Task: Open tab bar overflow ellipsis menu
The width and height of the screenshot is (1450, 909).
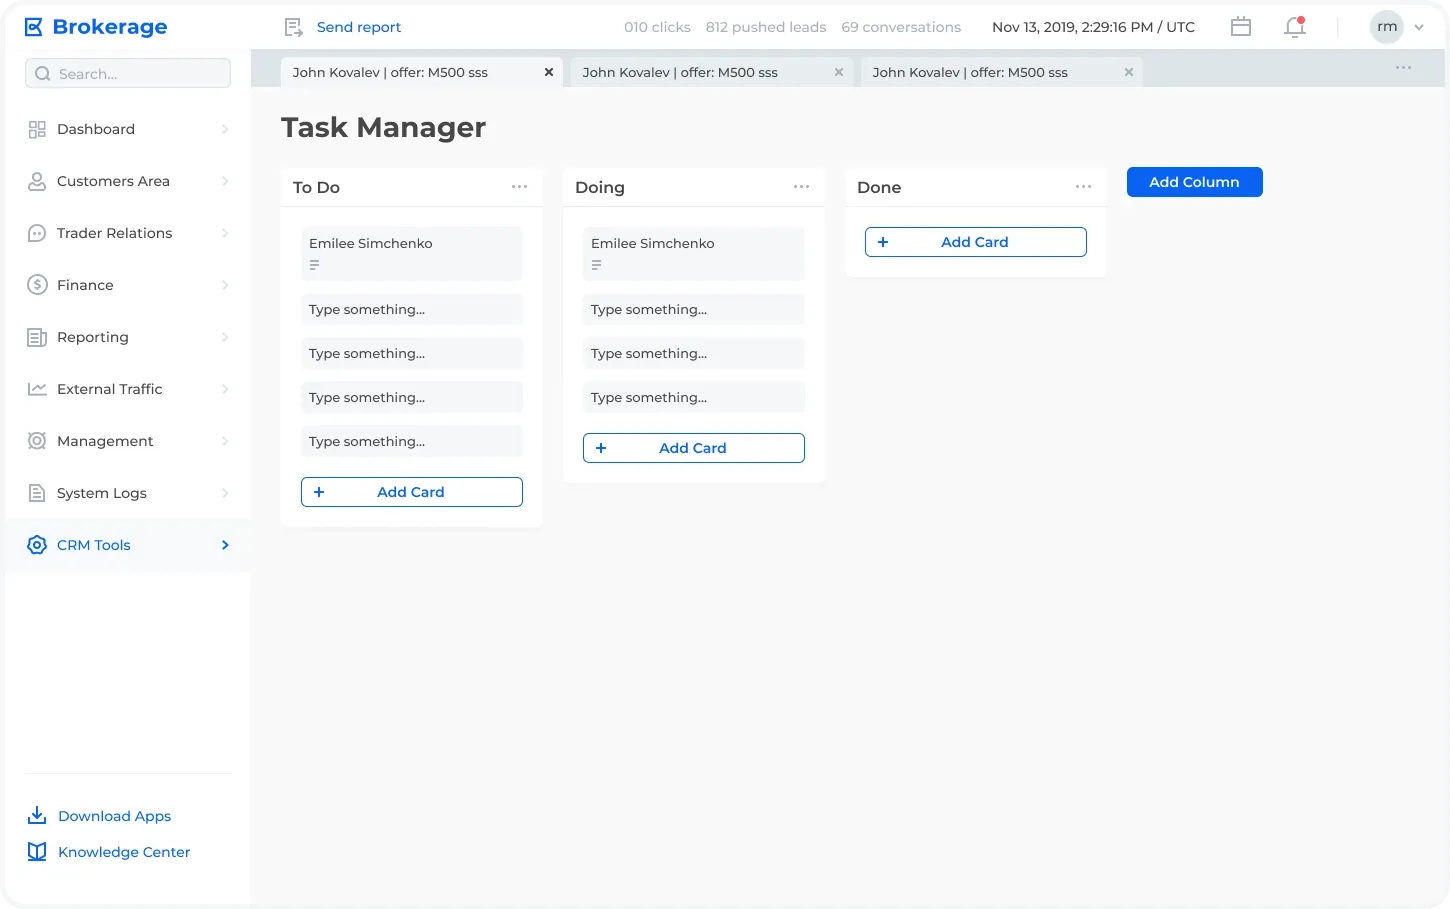Action: coord(1404,68)
